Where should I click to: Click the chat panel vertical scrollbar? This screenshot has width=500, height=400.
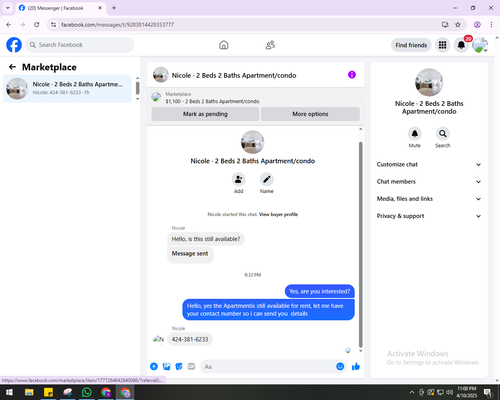tap(360, 244)
